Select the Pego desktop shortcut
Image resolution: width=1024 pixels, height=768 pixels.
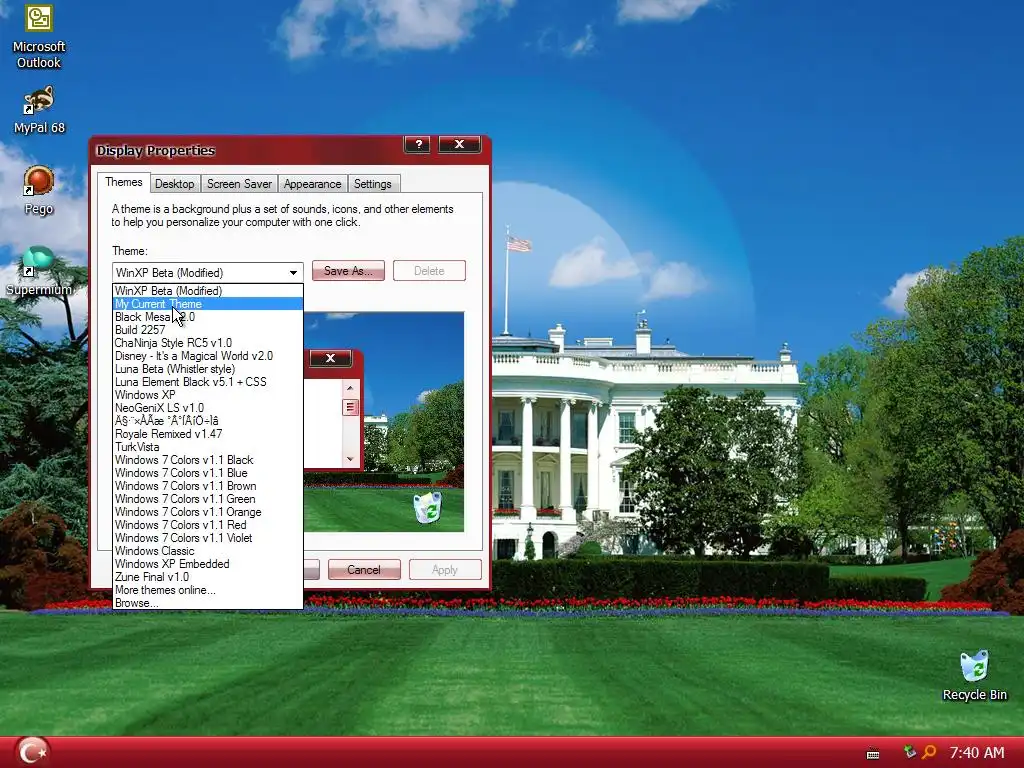pos(39,191)
